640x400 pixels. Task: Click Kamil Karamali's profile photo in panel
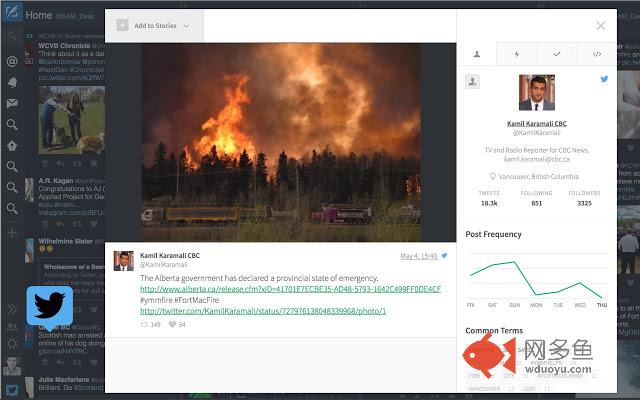point(536,93)
